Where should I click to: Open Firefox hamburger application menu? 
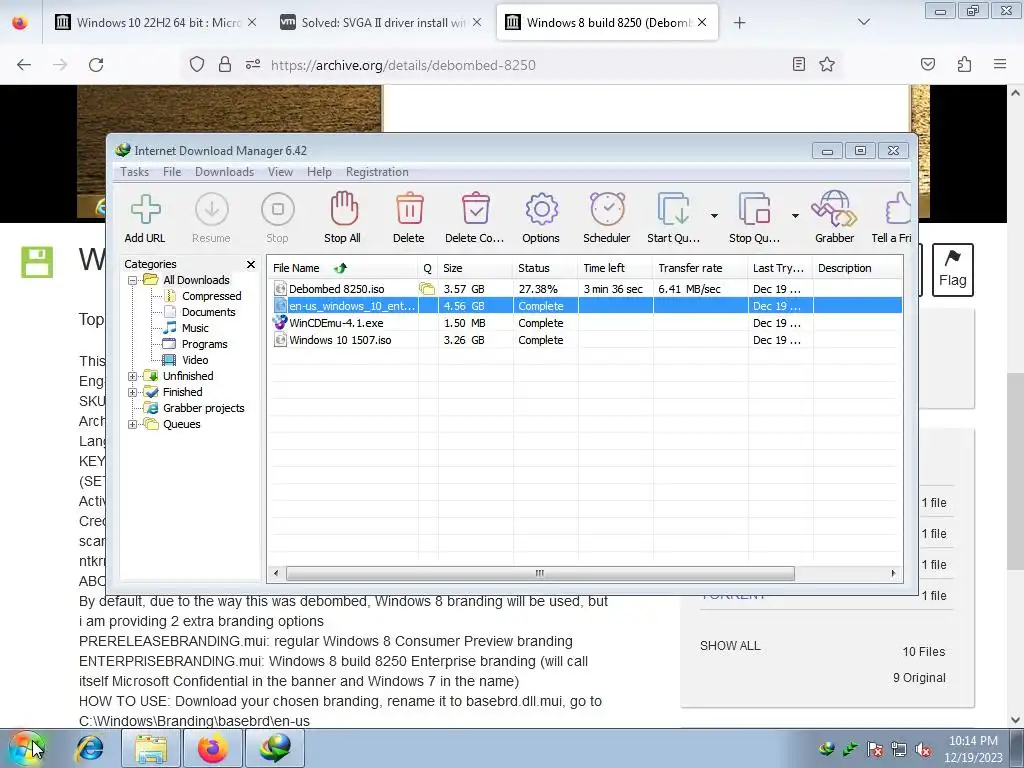[x=1000, y=64]
